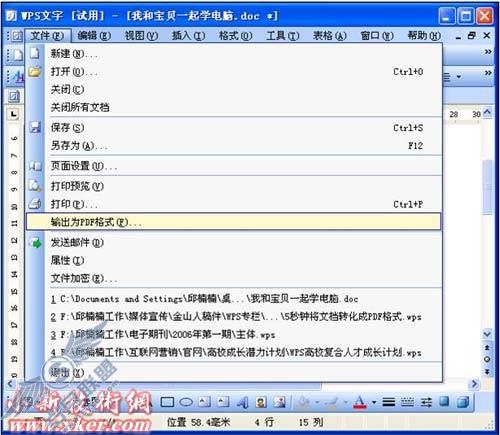Image resolution: width=500 pixels, height=435 pixels.
Task: Choose 另存为 (Save As) entry
Action: click(x=234, y=146)
